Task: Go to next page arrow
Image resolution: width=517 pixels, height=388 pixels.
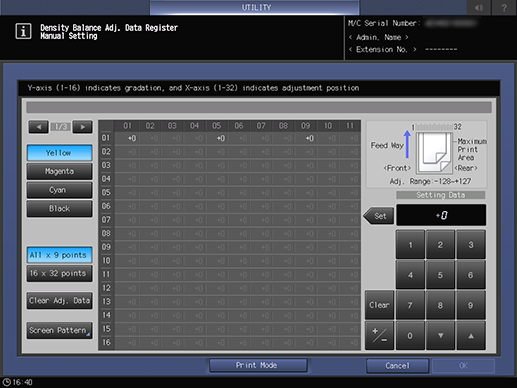Action: click(x=83, y=127)
